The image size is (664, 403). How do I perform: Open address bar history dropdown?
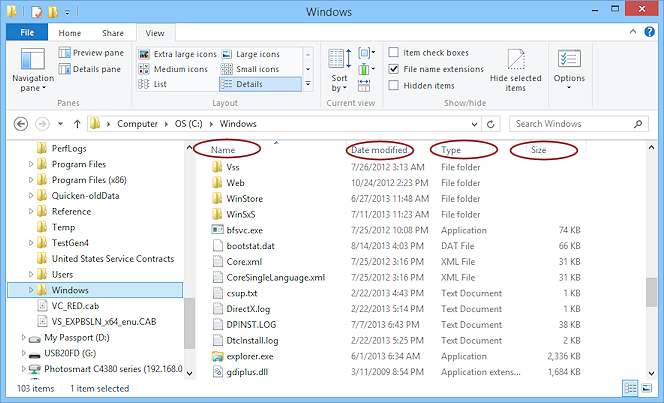point(474,124)
